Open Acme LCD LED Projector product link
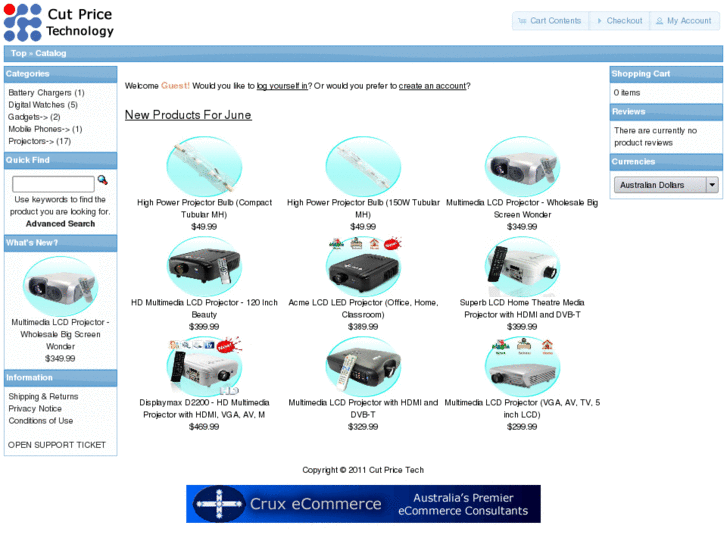Screen dimensions: 727x545 pyautogui.click(x=363, y=308)
